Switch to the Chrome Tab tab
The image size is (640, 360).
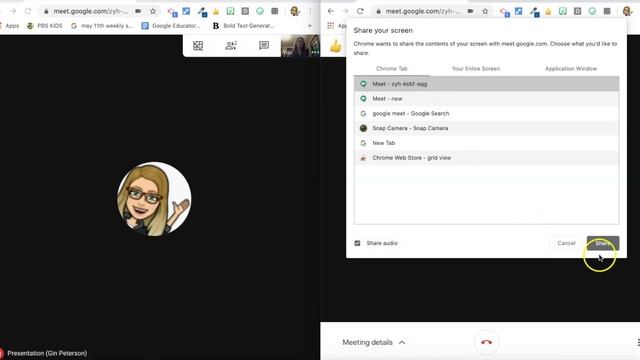tap(391, 69)
